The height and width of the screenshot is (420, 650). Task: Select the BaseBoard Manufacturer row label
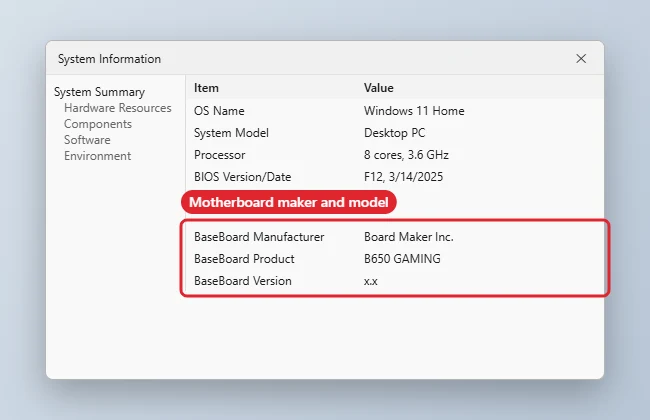pos(259,237)
